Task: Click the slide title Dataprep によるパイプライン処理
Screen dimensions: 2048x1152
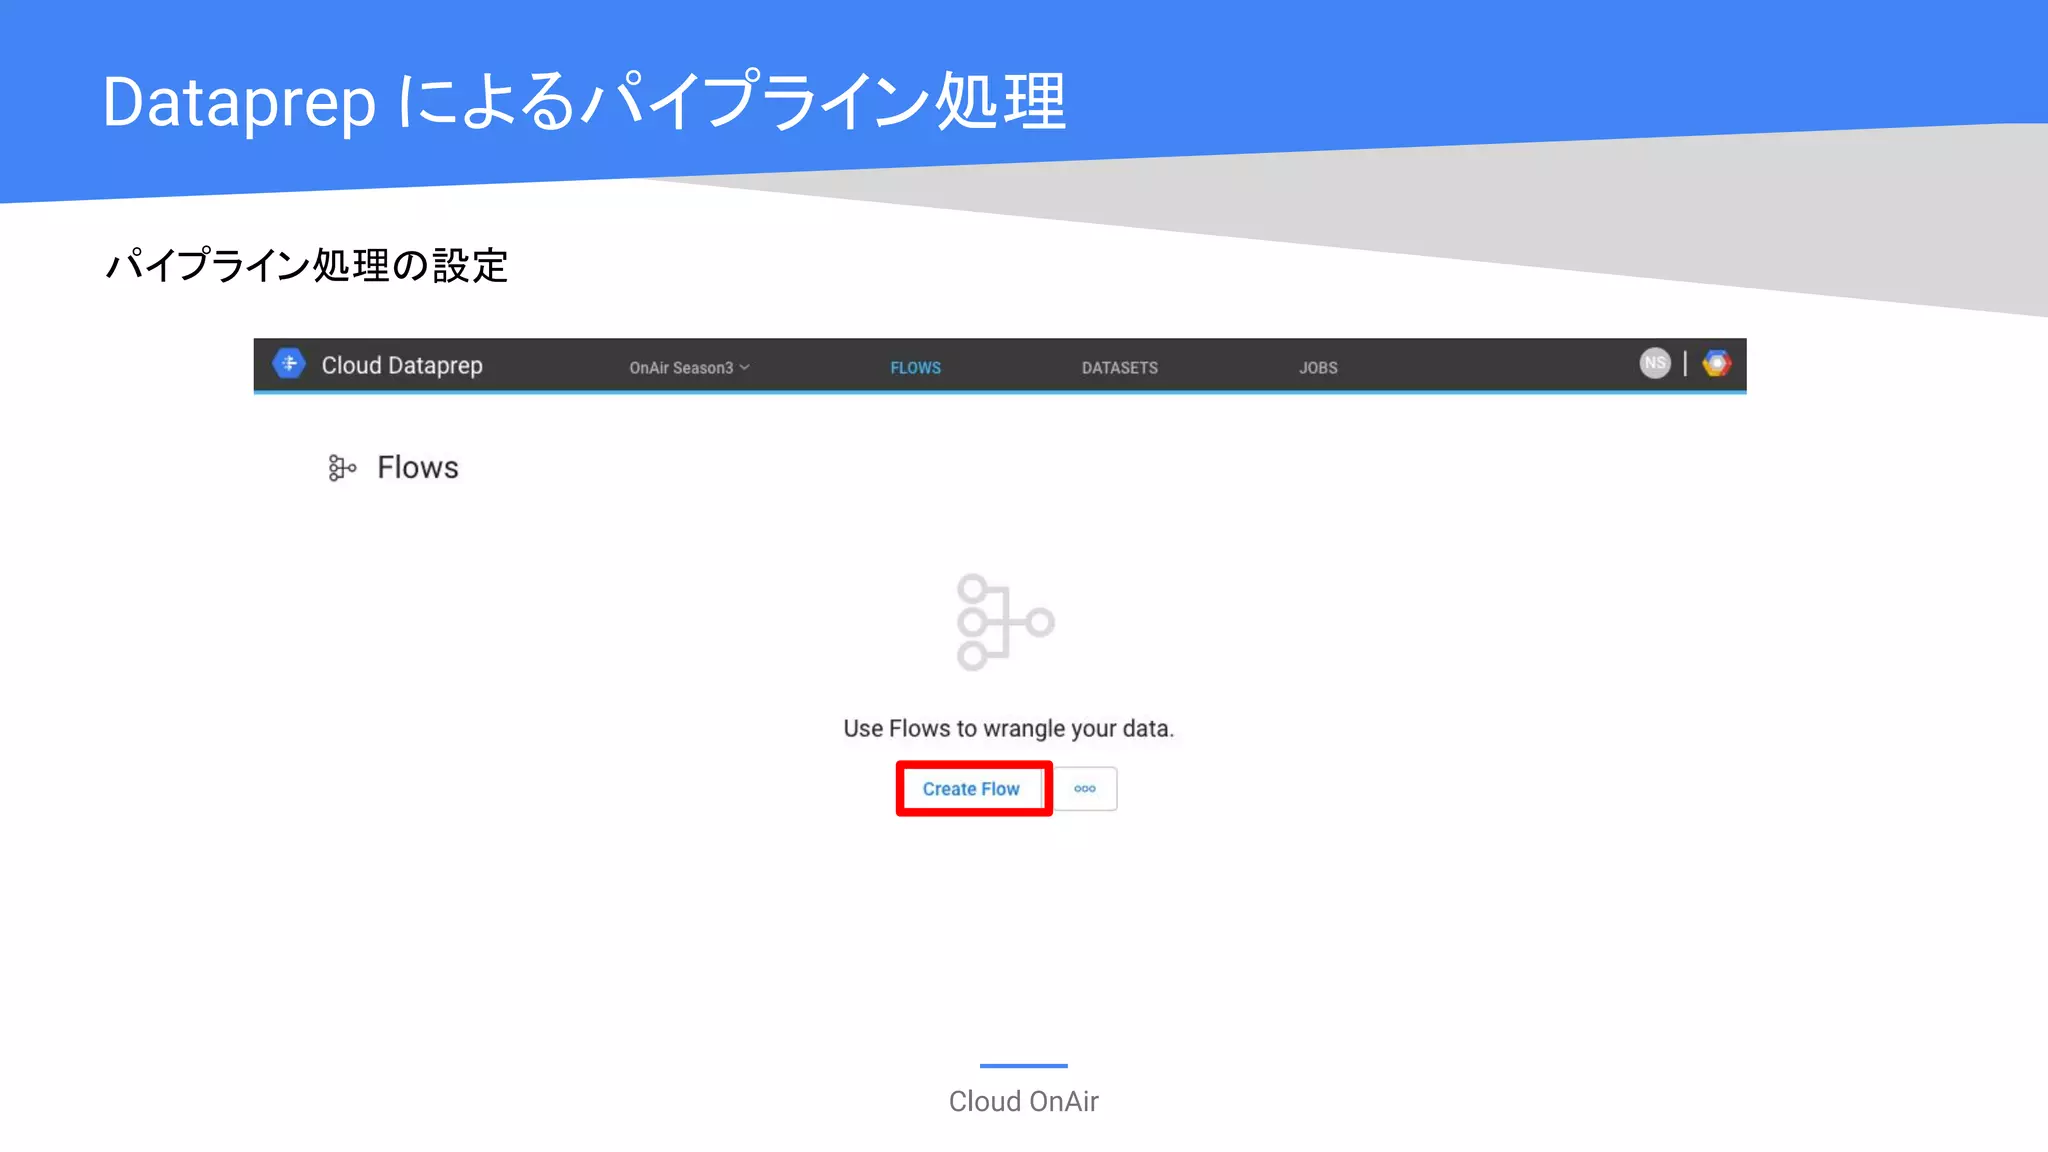Action: tap(584, 102)
